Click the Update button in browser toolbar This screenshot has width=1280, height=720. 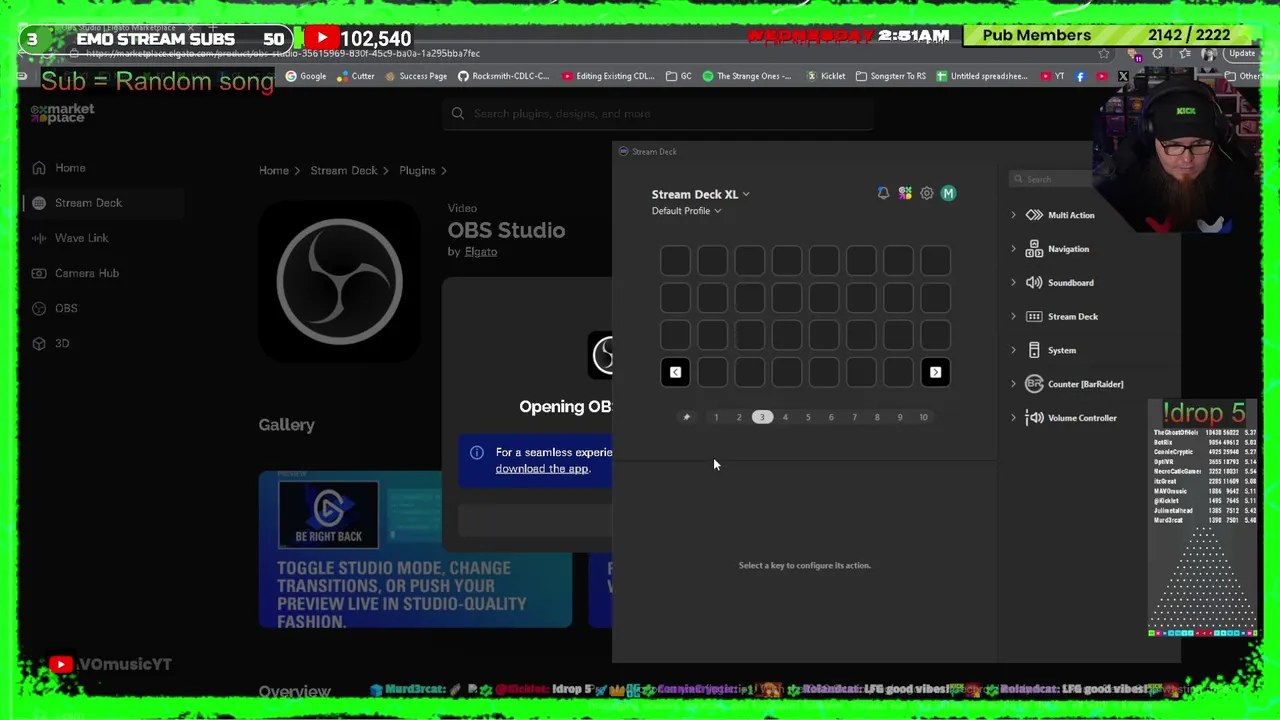(1242, 54)
